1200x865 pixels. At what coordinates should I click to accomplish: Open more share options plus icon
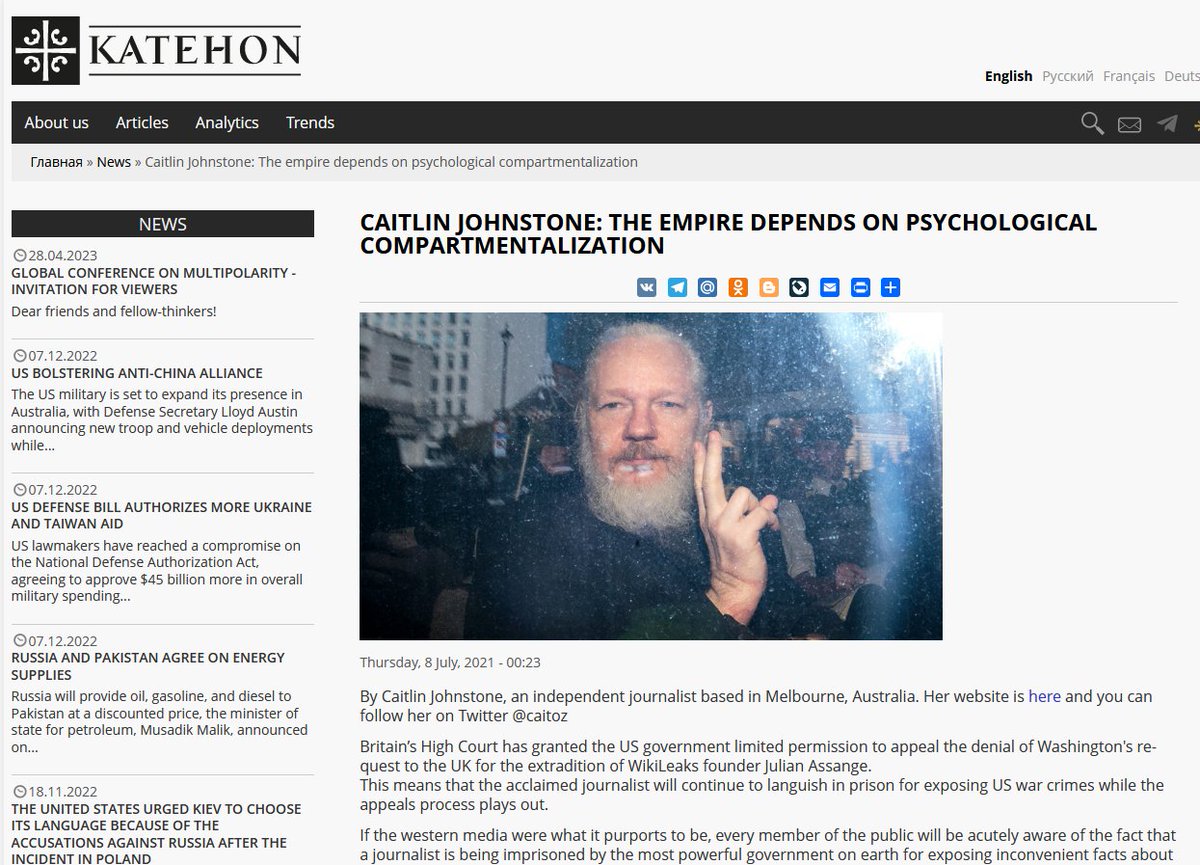(x=891, y=288)
